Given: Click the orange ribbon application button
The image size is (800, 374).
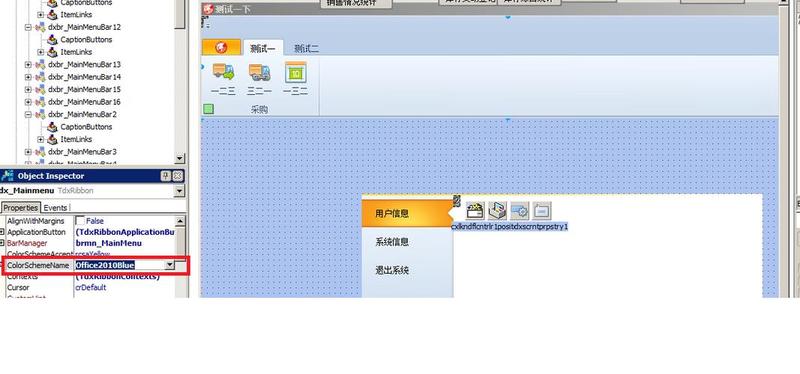Looking at the screenshot, I should coord(221,47).
